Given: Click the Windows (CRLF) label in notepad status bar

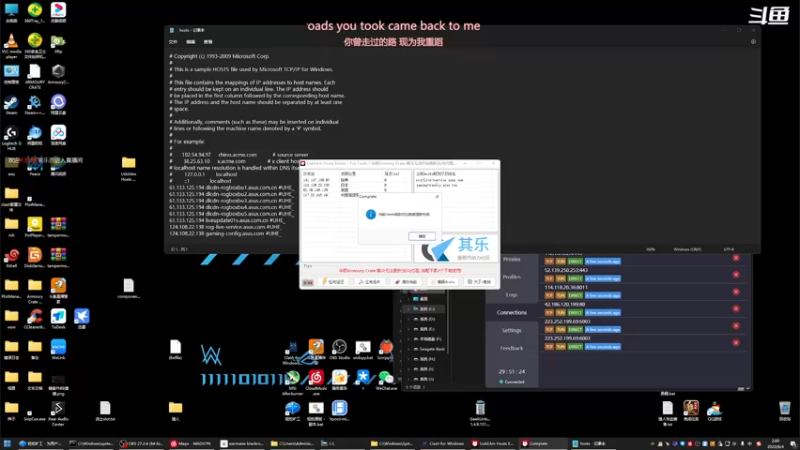Looking at the screenshot, I should pyautogui.click(x=687, y=249).
